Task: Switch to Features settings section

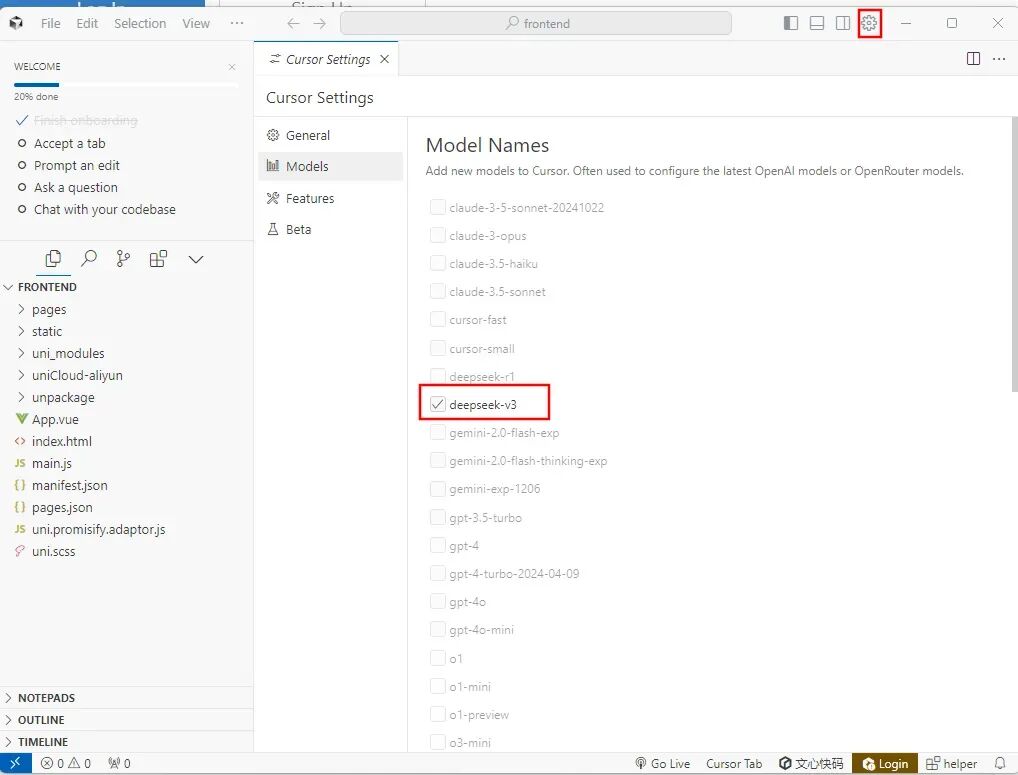Action: (330, 198)
